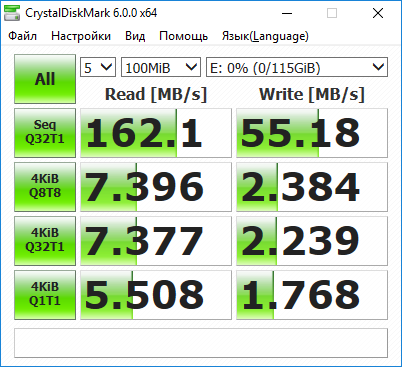Open the drive selector showing E: 0%
The width and height of the screenshot is (402, 367).
coord(297,67)
